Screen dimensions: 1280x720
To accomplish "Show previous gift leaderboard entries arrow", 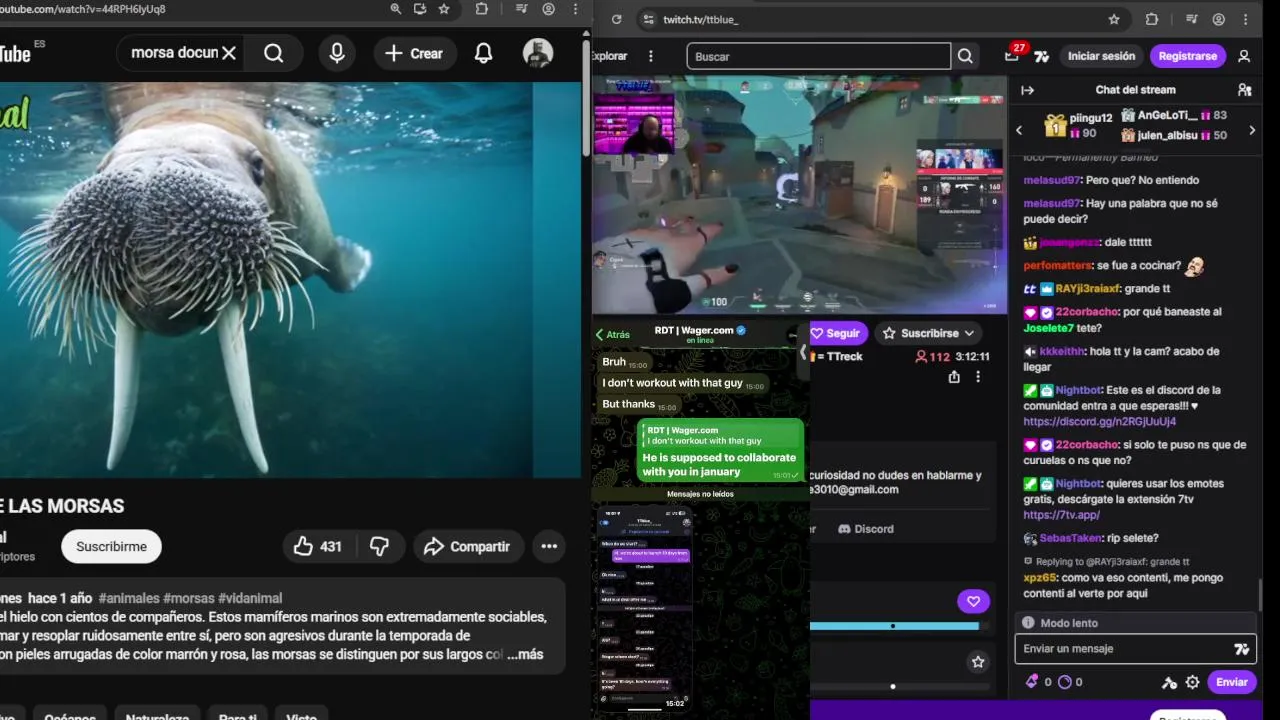I will pyautogui.click(x=1019, y=130).
